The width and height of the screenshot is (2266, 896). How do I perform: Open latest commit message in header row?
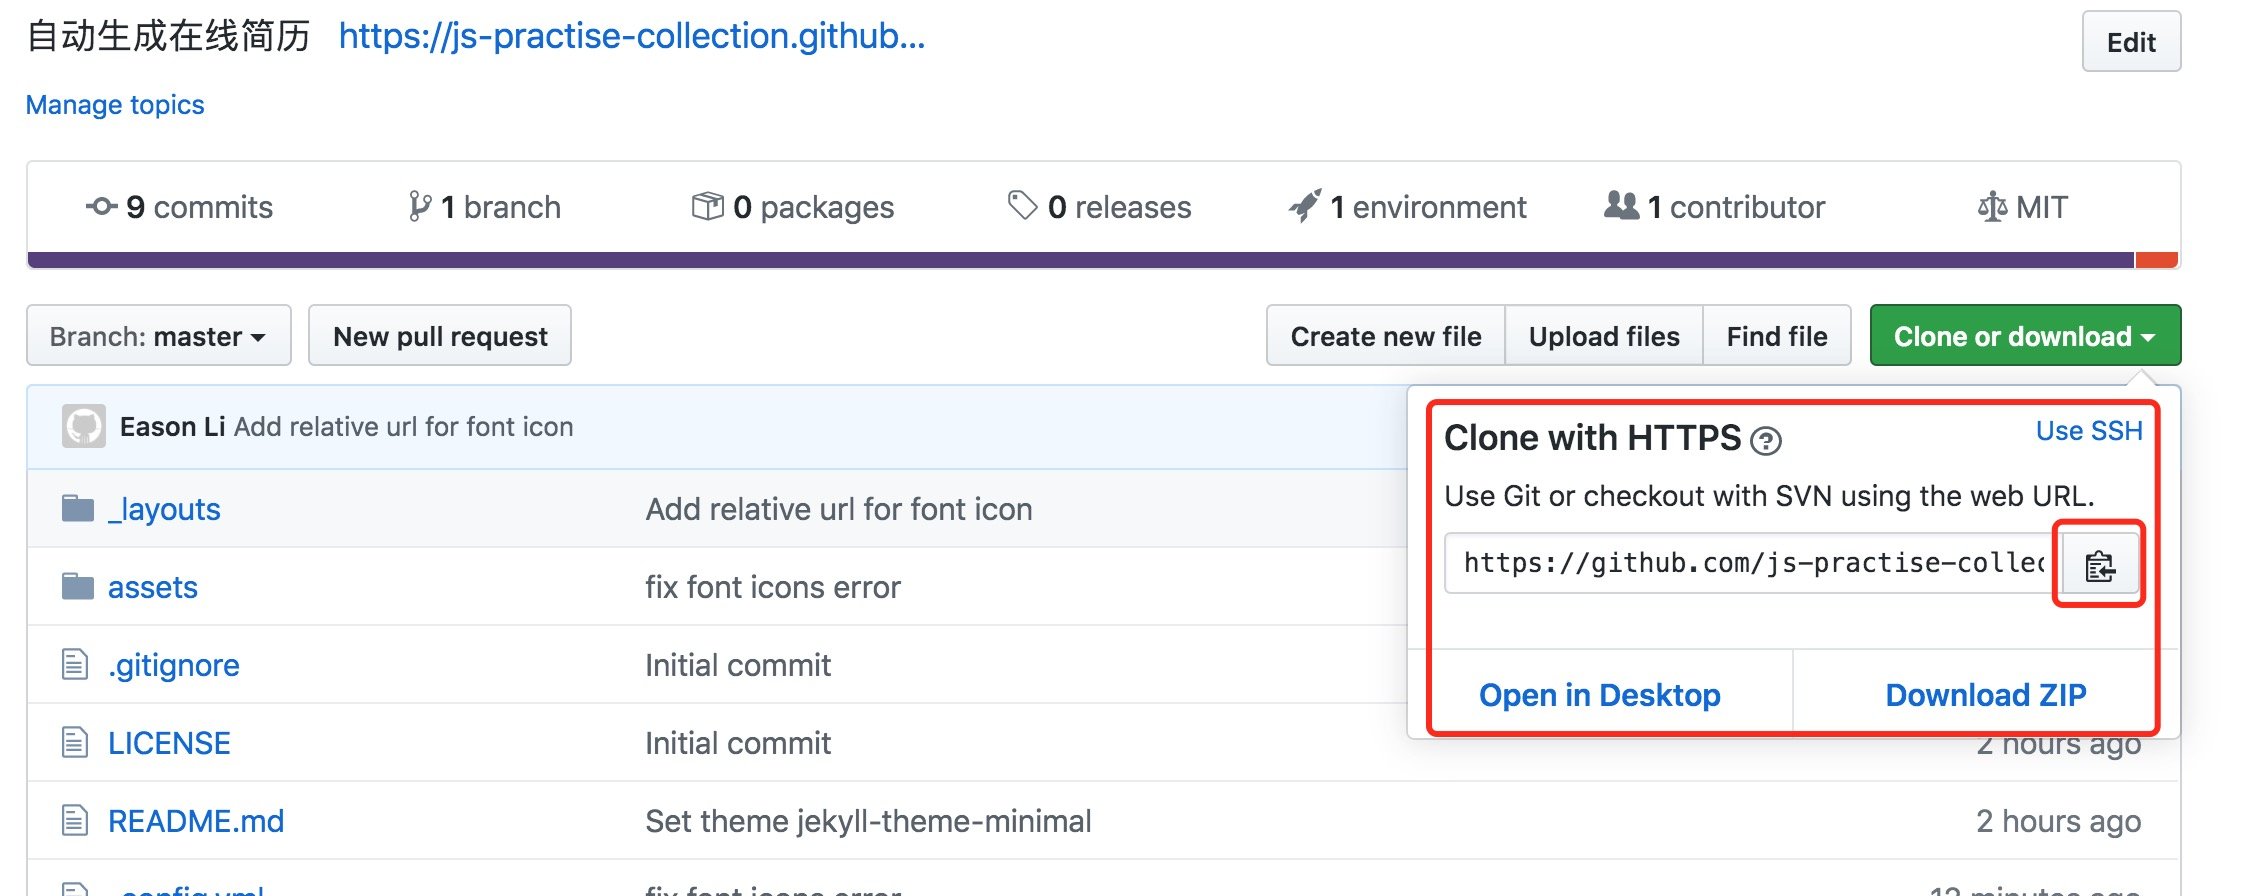[404, 427]
